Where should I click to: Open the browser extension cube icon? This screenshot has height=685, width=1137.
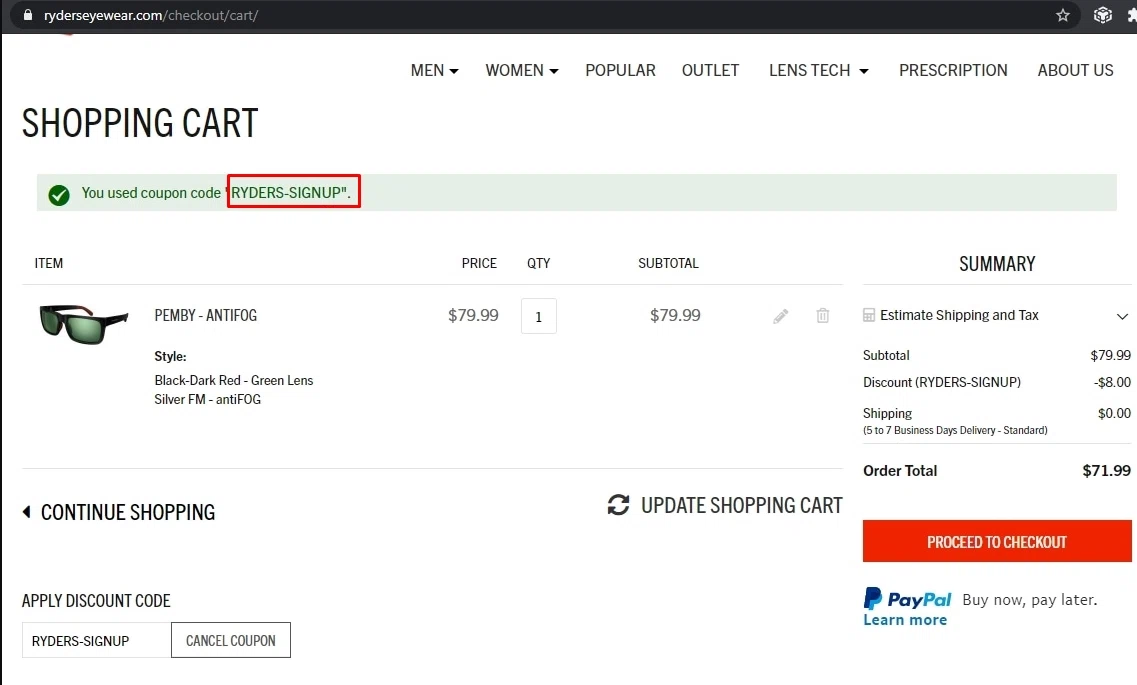[1102, 15]
